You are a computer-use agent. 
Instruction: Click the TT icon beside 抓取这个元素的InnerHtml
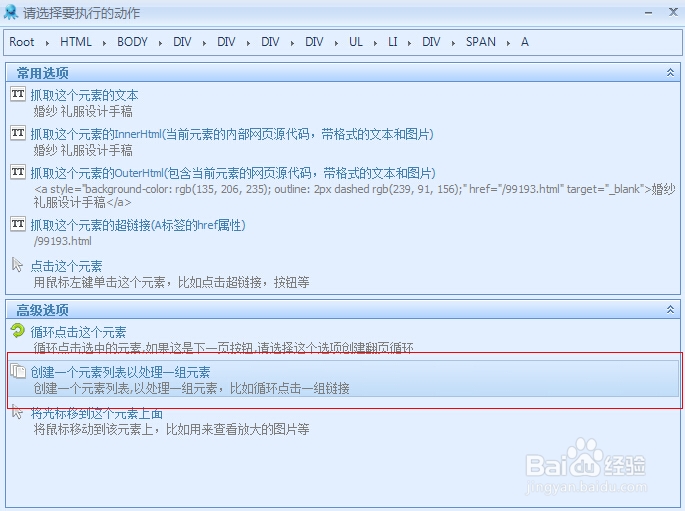coord(17,132)
